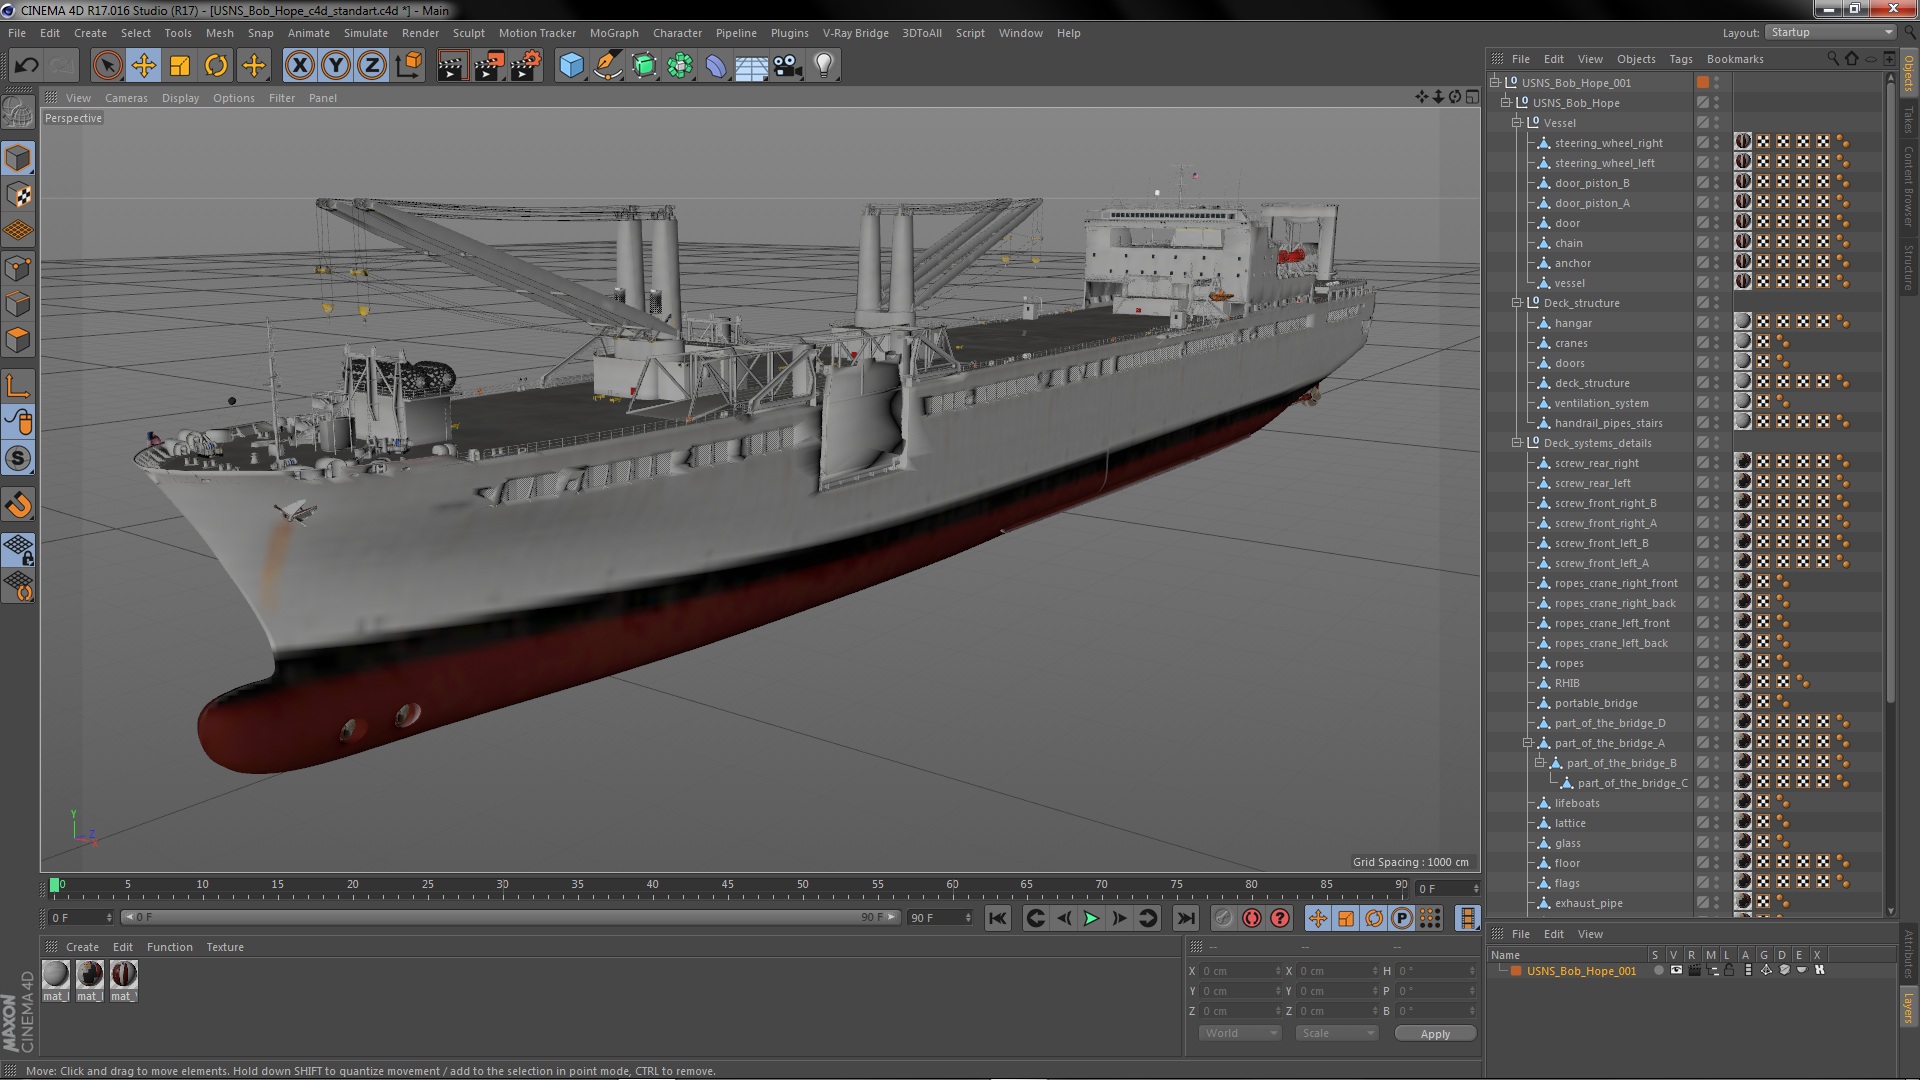Select the cranes object in tree
Image resolution: width=1920 pixels, height=1080 pixels.
[1570, 343]
